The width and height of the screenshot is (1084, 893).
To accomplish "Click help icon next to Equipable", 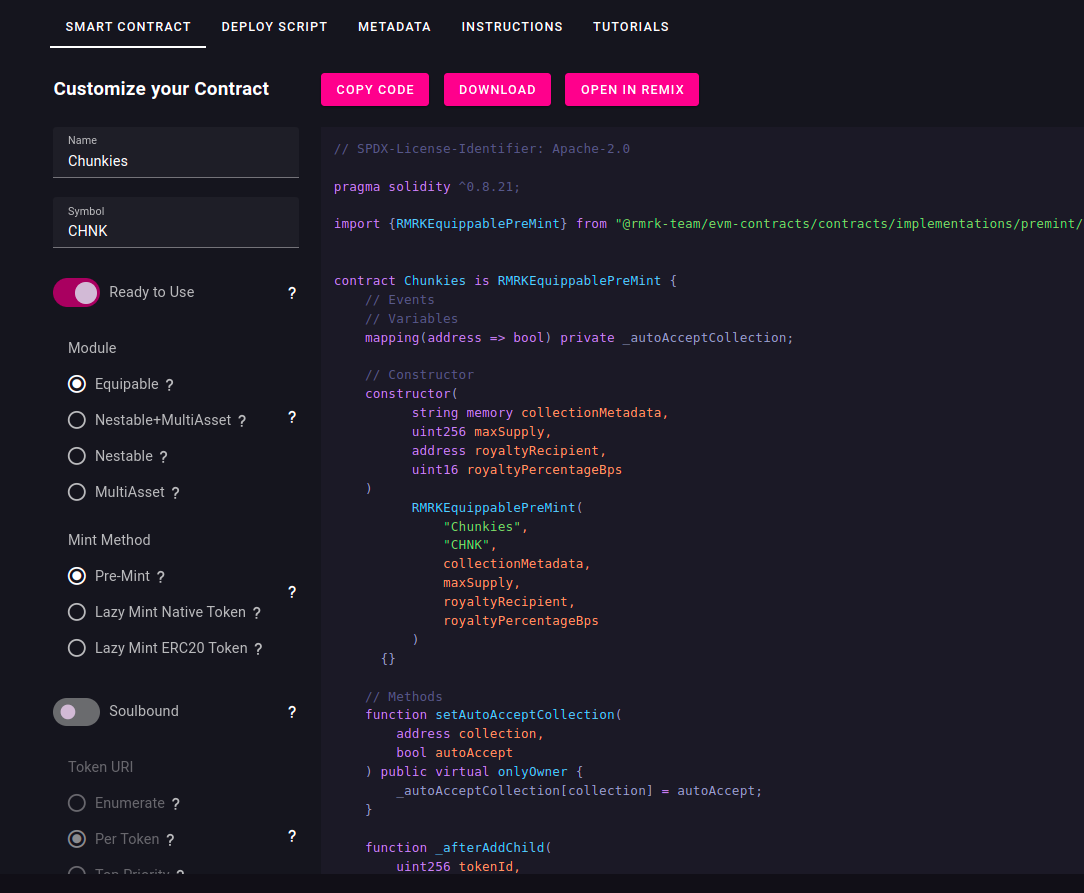I will tap(170, 385).
